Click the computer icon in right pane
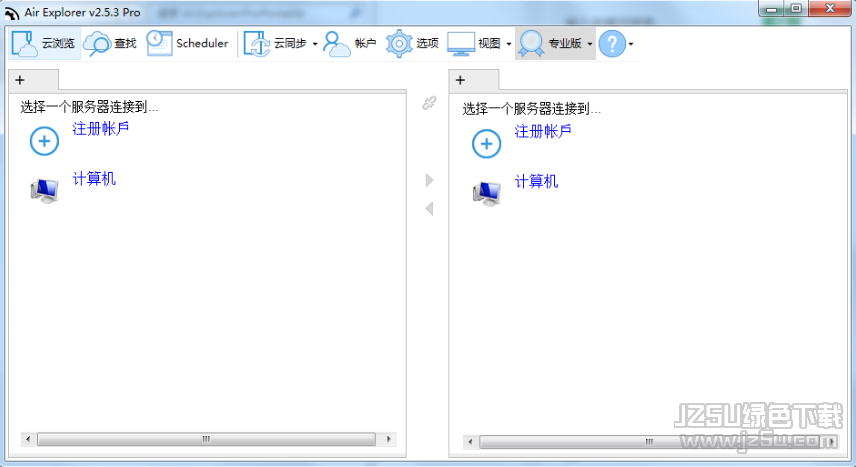856x467 pixels. pyautogui.click(x=487, y=193)
